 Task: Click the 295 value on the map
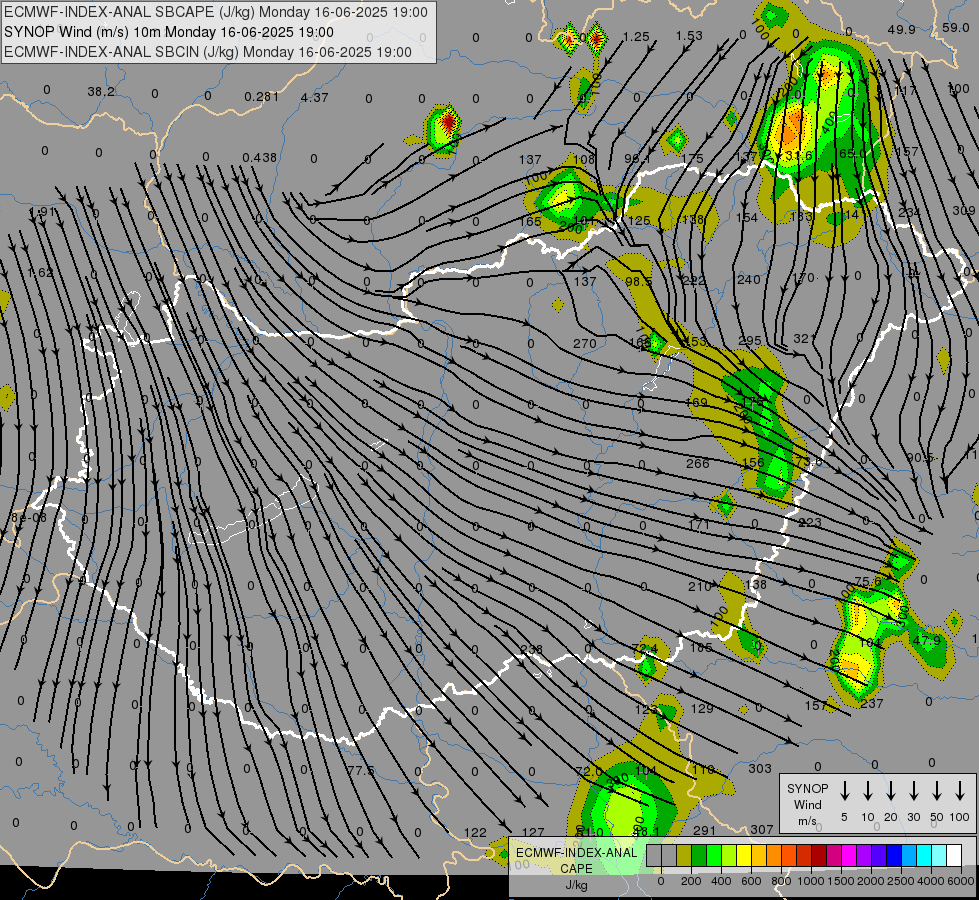click(750, 340)
